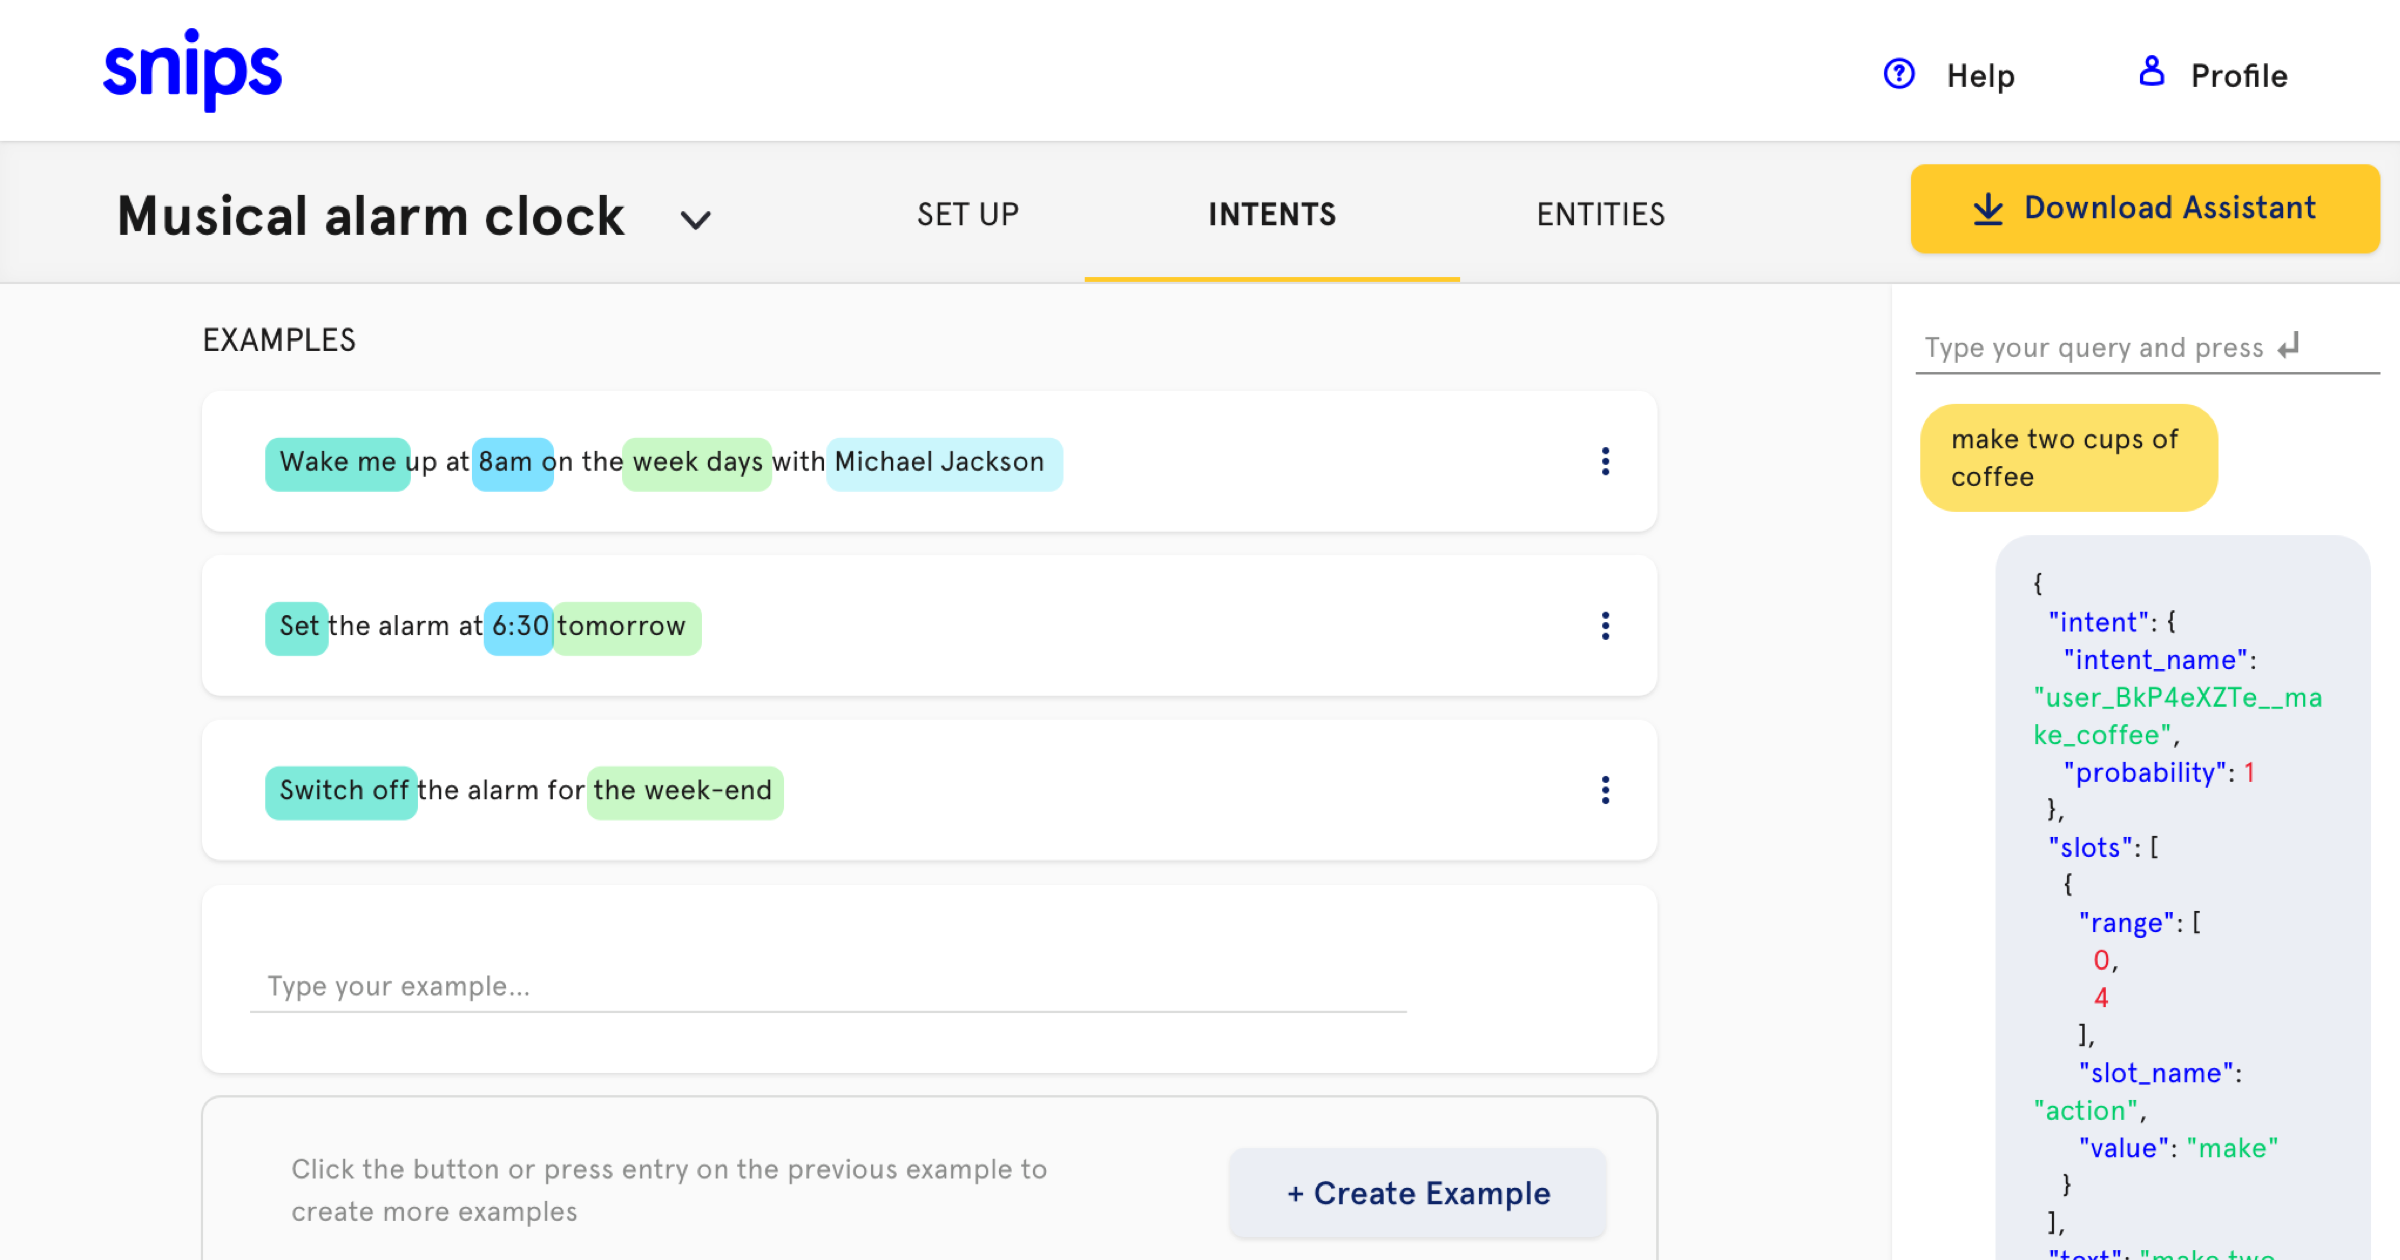Screen dimensions: 2400x1260
Task: Focus the 'Type your query' test field
Action: (2095, 348)
